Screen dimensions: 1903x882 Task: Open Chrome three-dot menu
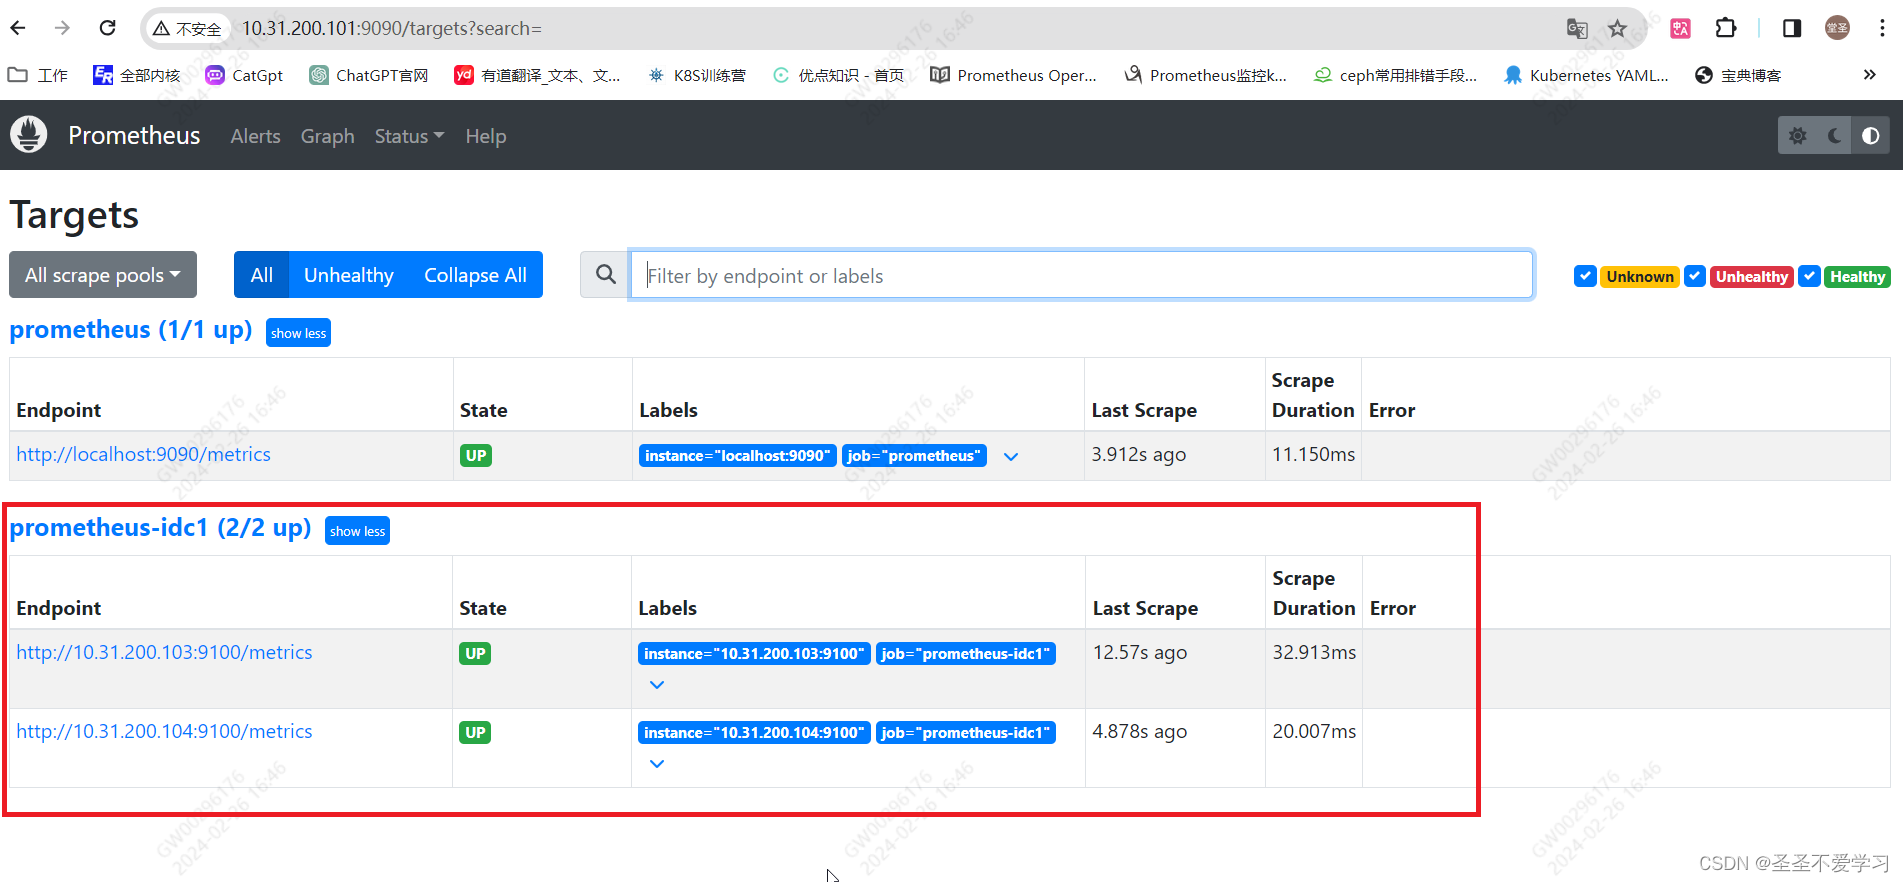(1882, 28)
